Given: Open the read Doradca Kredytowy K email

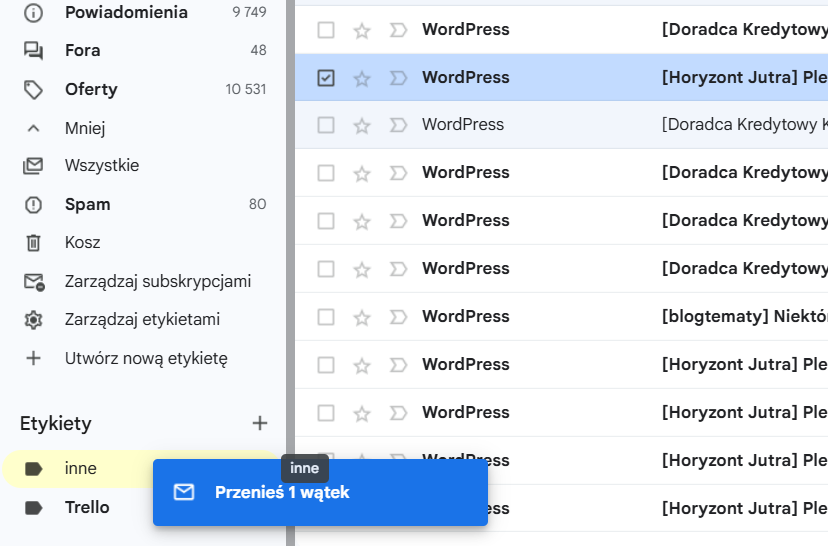Looking at the screenshot, I should pyautogui.click(x=561, y=125).
